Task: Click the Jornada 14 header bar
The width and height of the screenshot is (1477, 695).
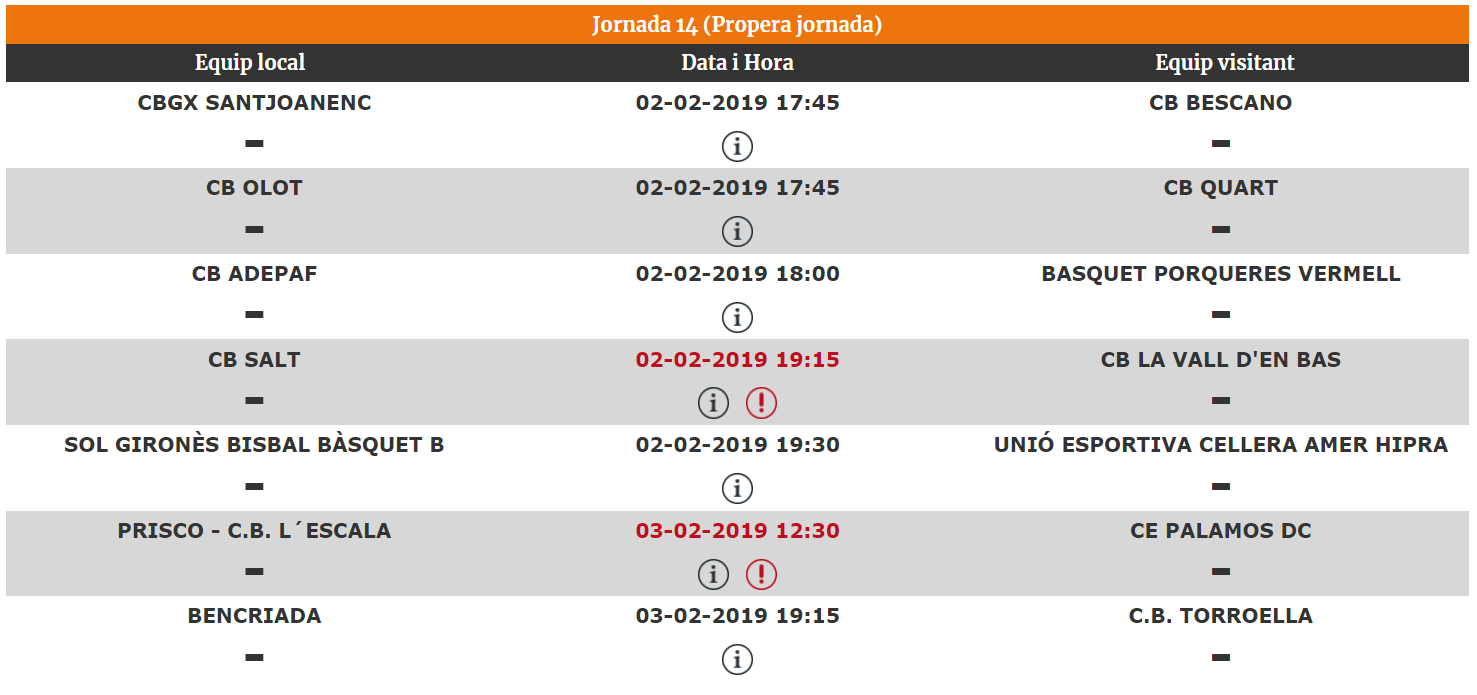Action: (x=737, y=25)
